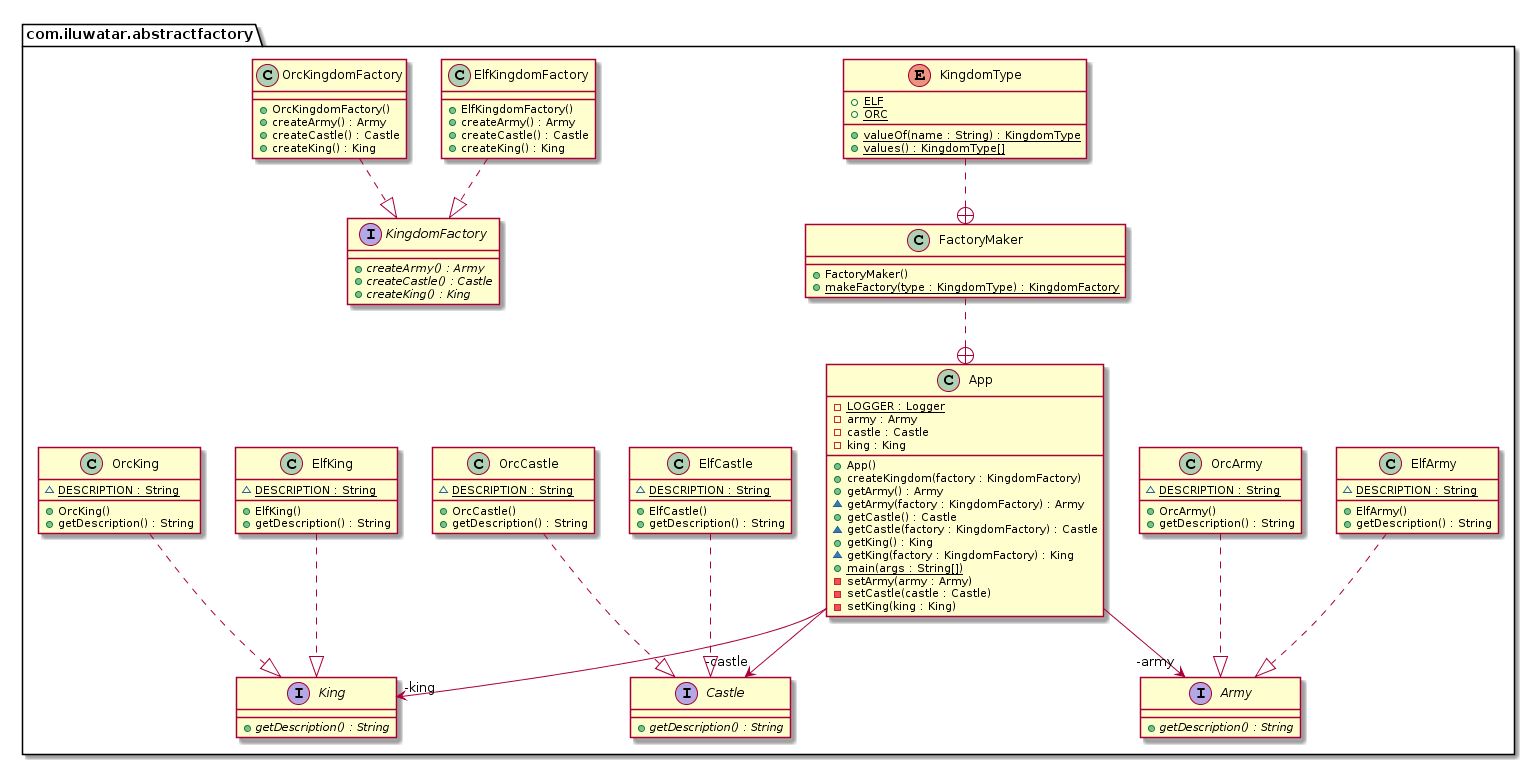Click the nesting circle-plus above FactoryMaker
Viewport: 1535px width, 765px height.
[965, 215]
